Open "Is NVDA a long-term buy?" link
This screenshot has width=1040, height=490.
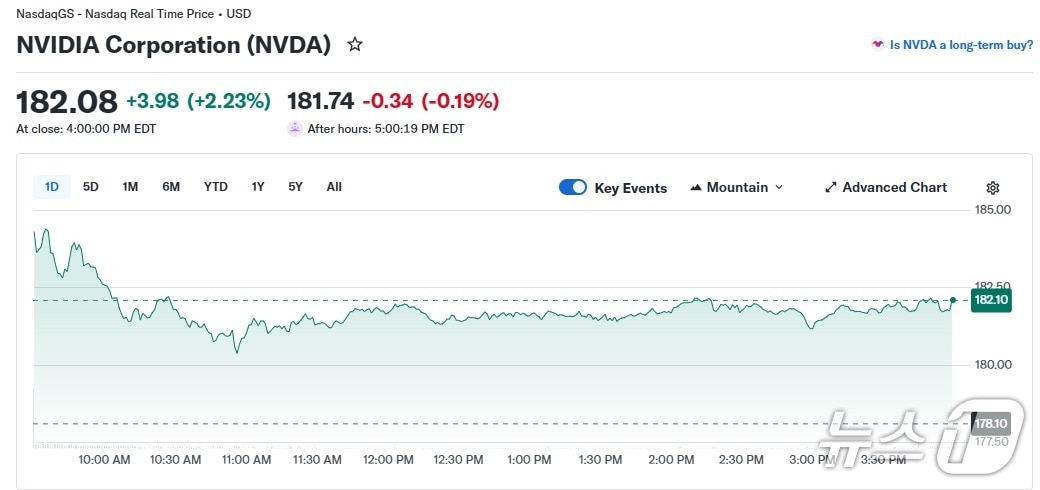(961, 45)
